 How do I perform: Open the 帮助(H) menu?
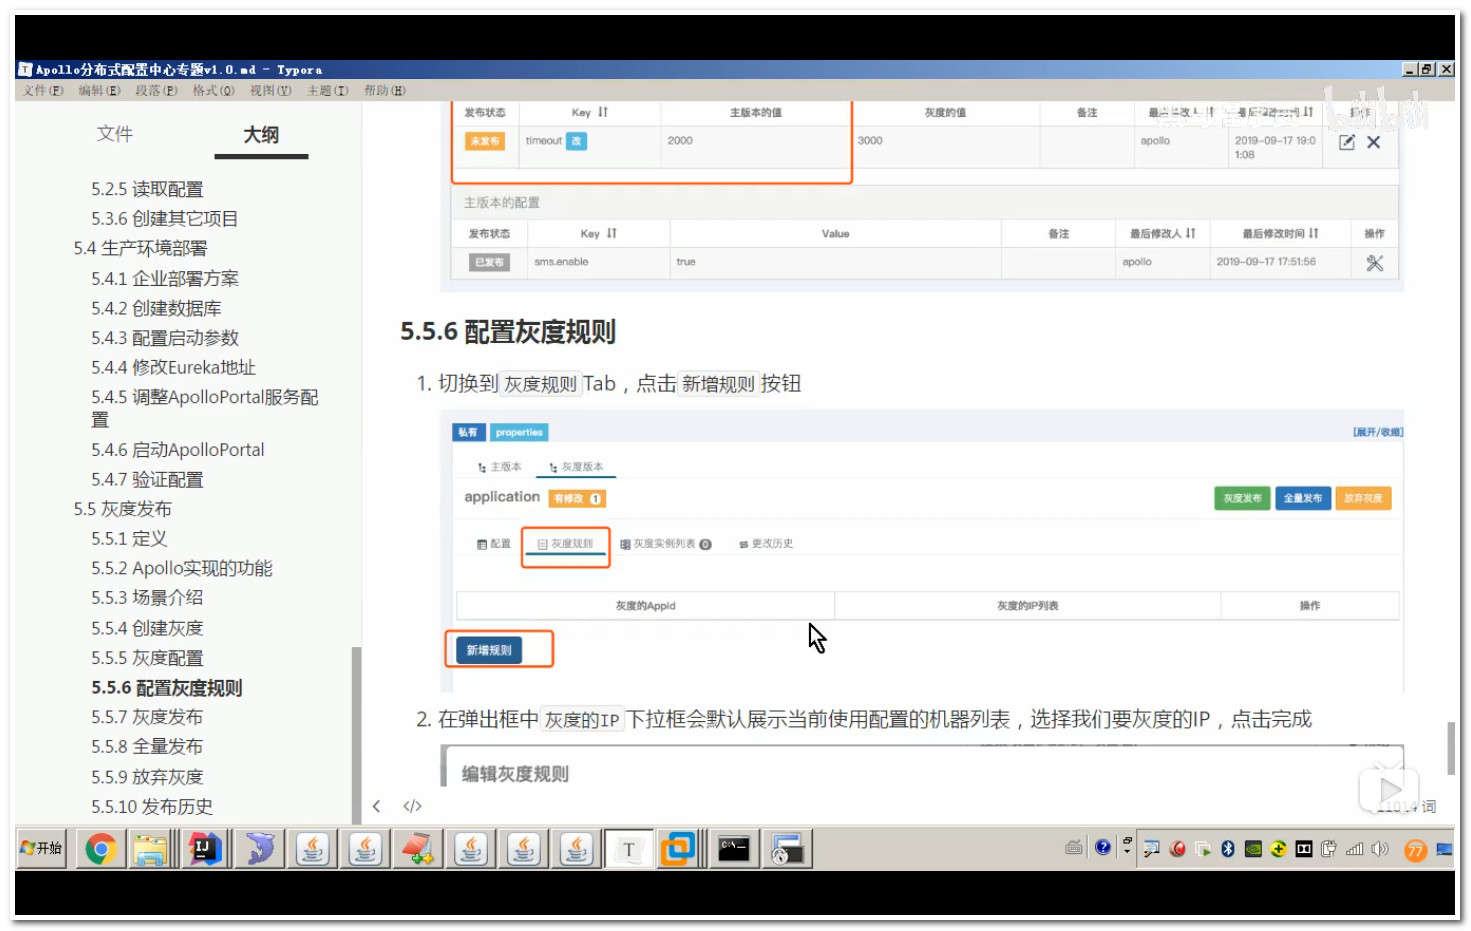tap(384, 91)
